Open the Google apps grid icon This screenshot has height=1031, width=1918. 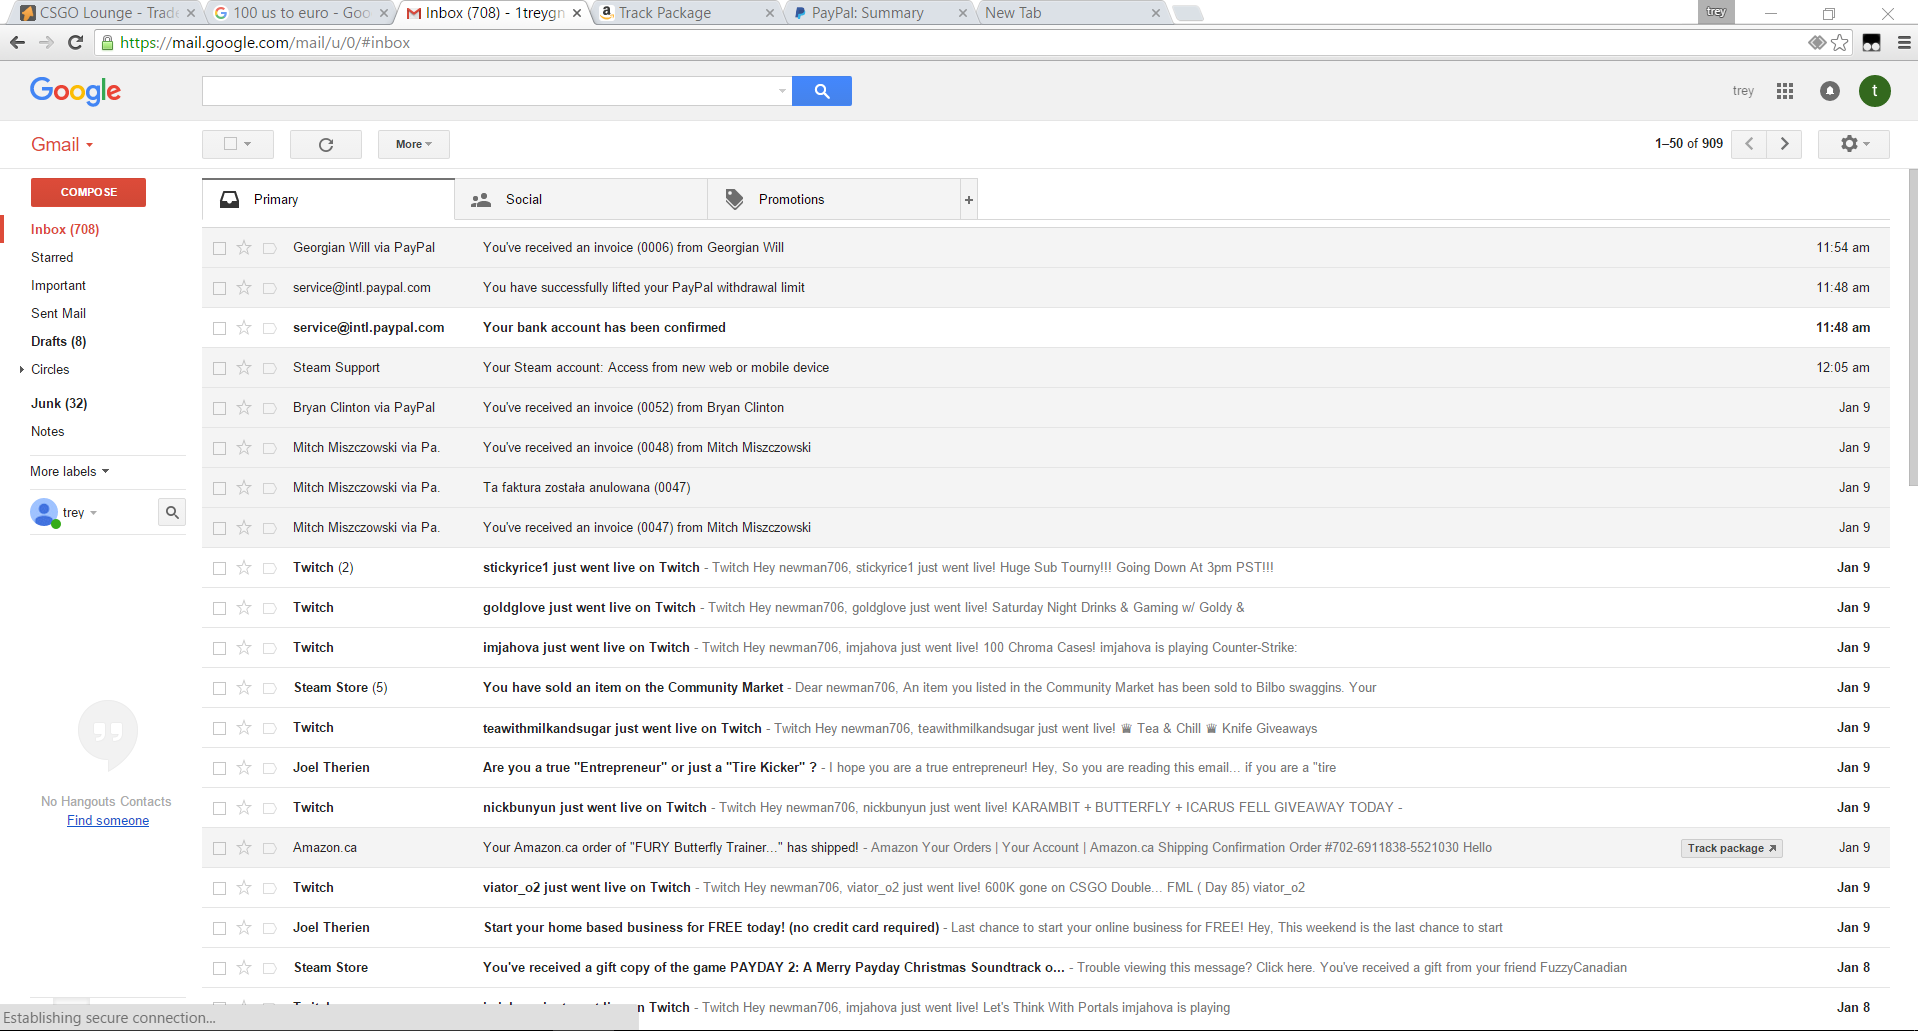pos(1784,91)
